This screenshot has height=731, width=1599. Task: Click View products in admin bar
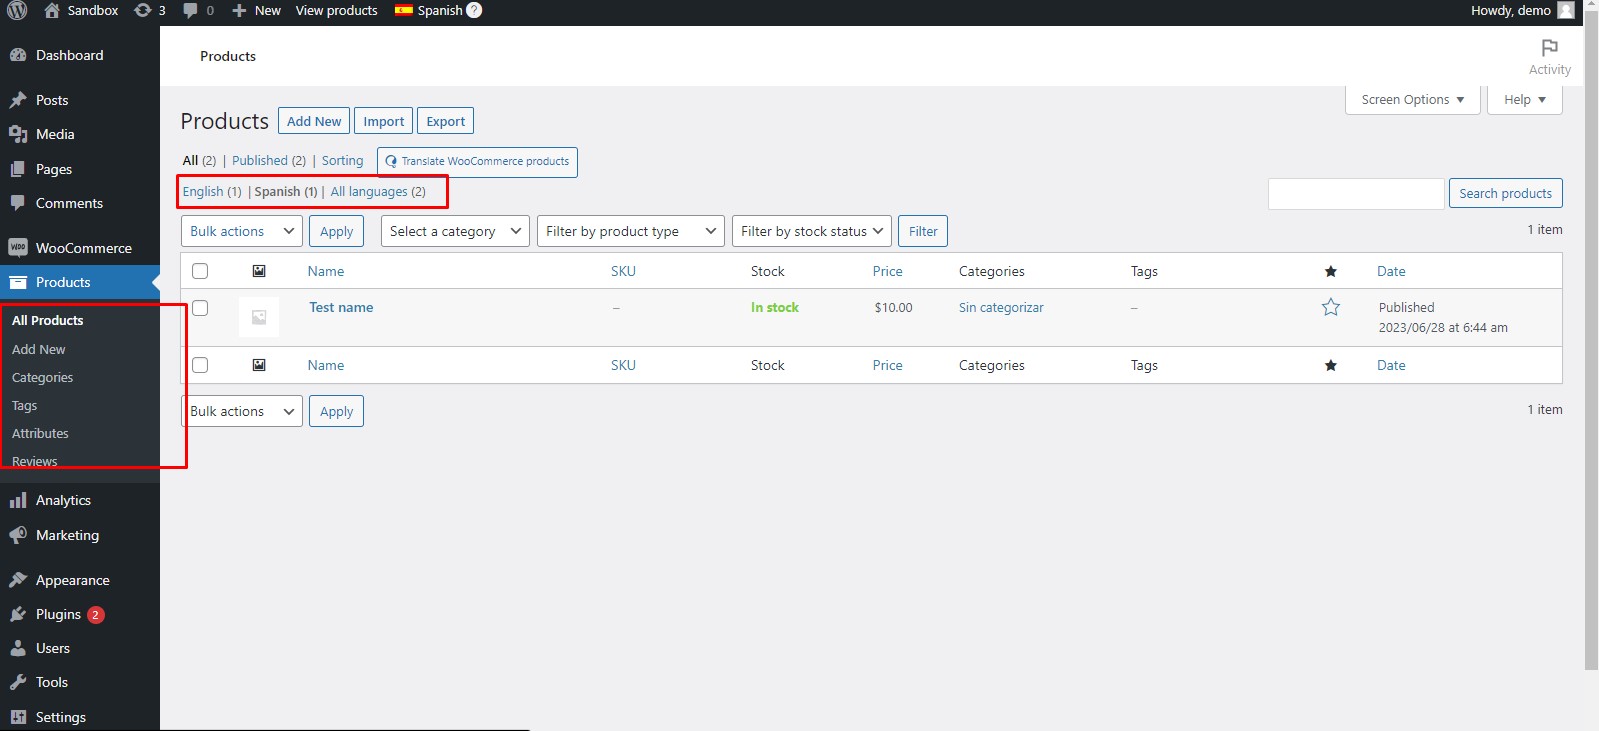[x=337, y=10]
